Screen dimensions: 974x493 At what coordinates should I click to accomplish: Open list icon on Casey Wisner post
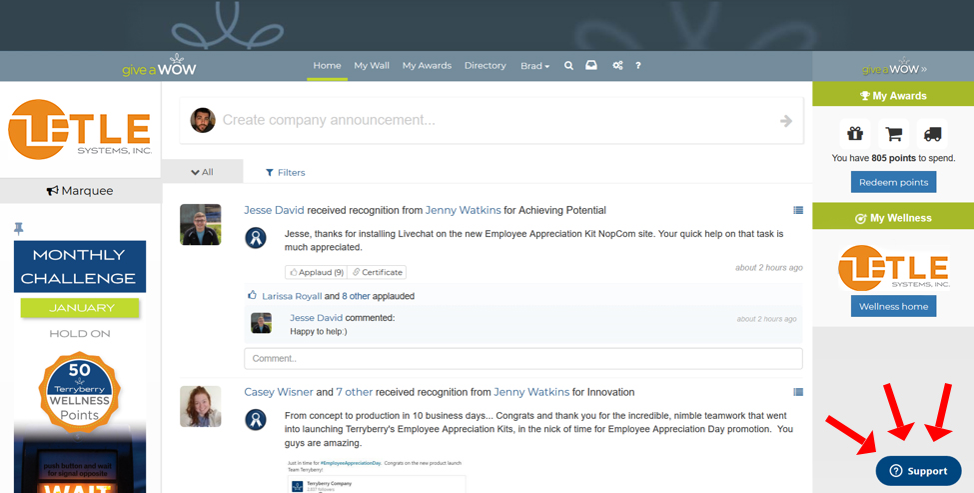point(798,392)
